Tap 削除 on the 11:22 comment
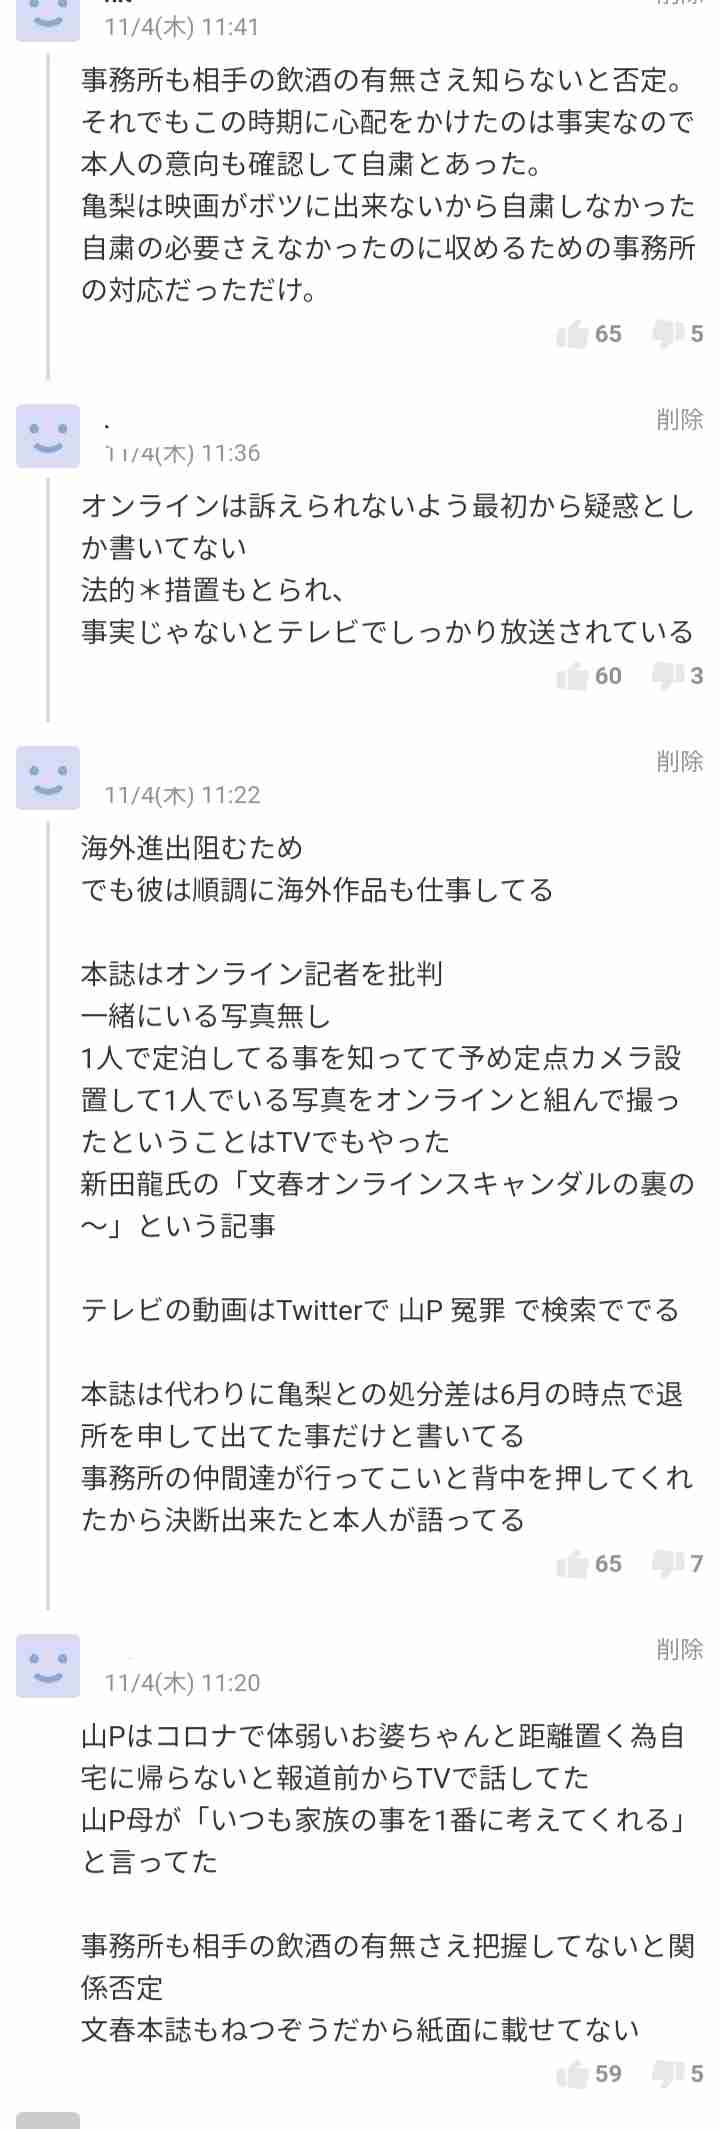 click(x=680, y=762)
